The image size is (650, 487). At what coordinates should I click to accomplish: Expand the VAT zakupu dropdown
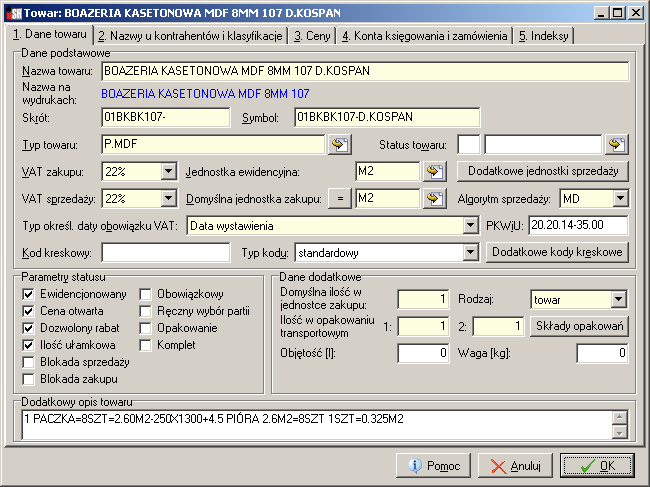(168, 171)
